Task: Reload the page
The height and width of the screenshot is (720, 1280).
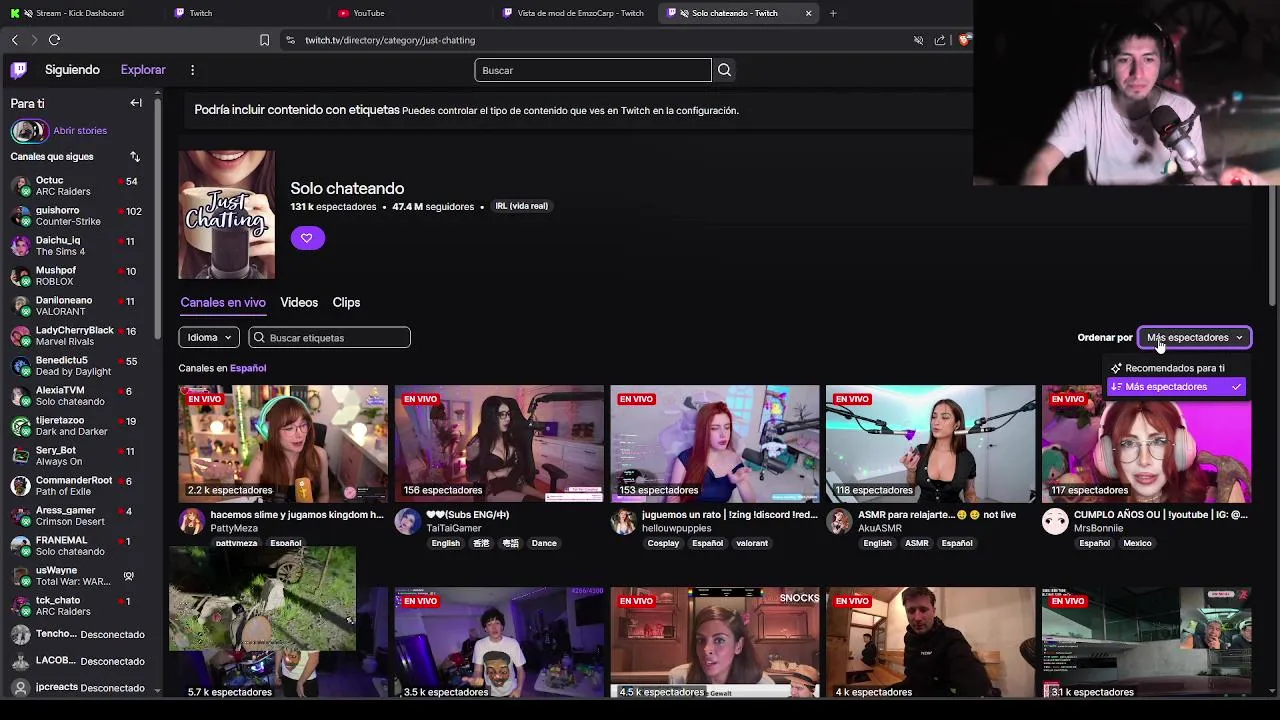Action: (x=54, y=40)
